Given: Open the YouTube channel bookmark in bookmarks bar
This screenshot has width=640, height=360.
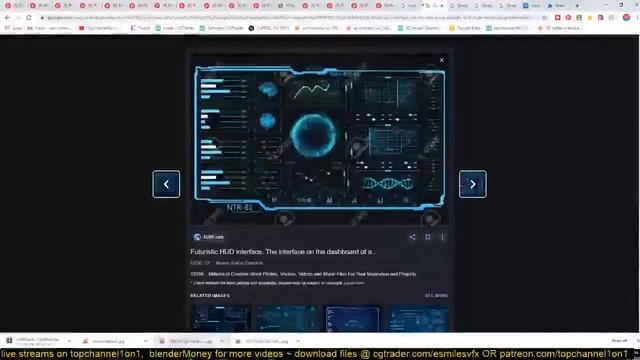Looking at the screenshot, I should click(100, 28).
